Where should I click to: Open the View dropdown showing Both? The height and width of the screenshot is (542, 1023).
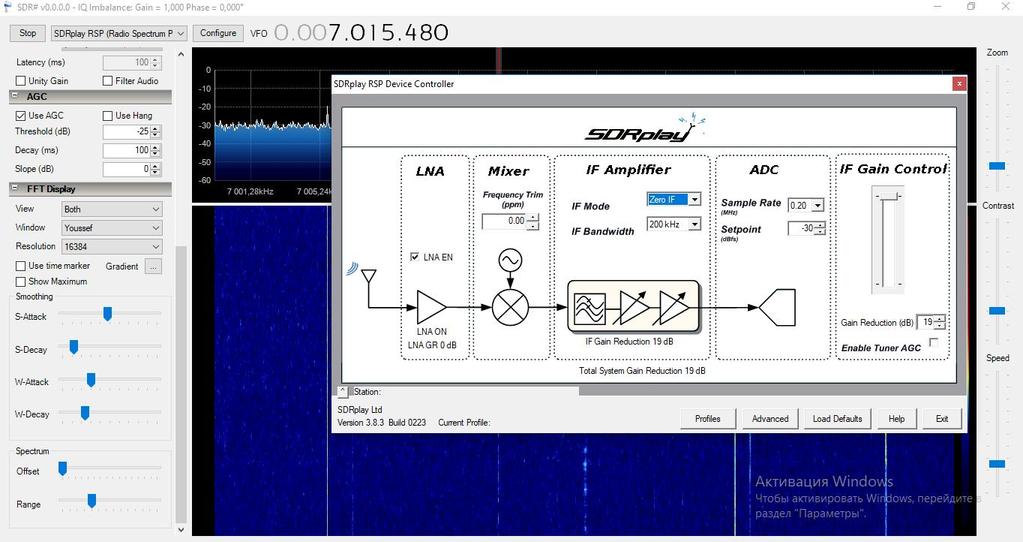click(x=112, y=209)
